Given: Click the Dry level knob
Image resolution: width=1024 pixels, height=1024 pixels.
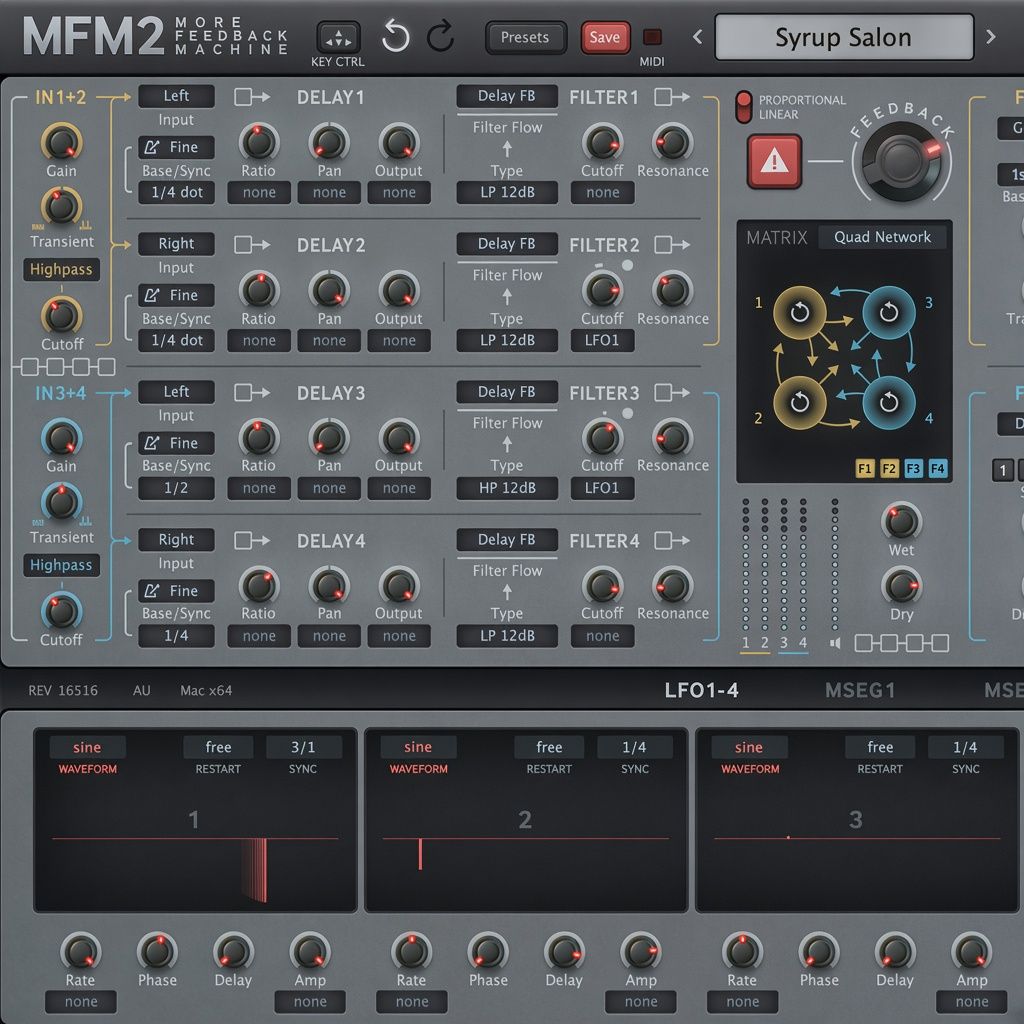Looking at the screenshot, I should [901, 585].
